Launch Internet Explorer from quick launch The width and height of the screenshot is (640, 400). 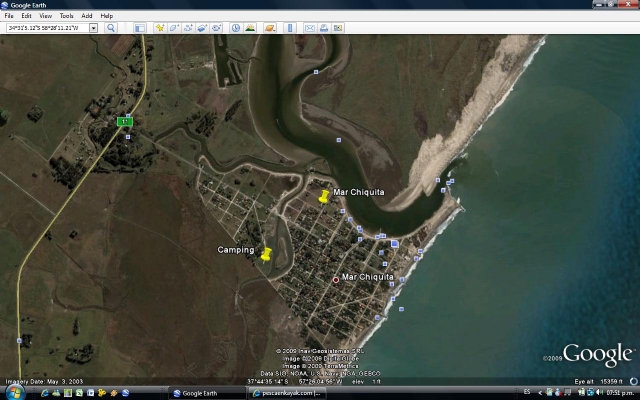[45, 393]
